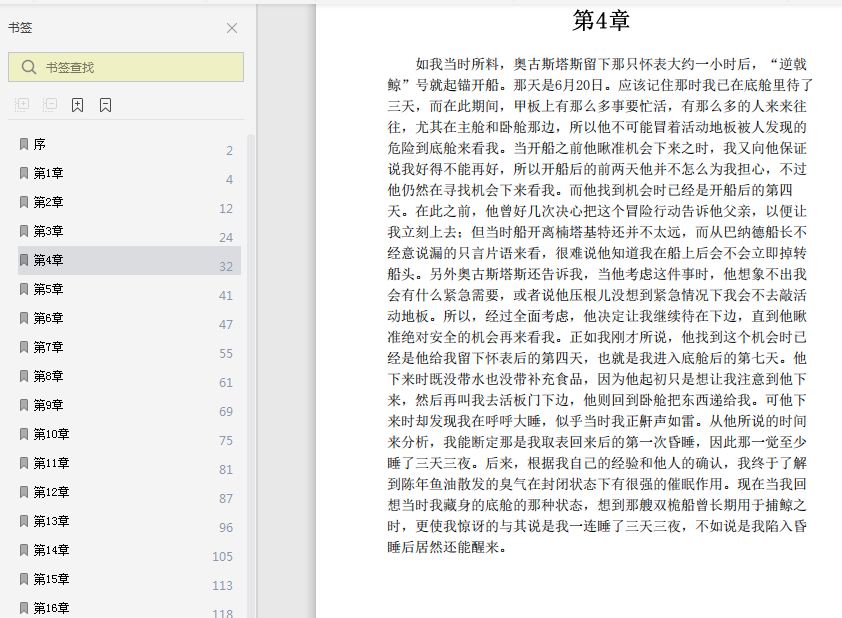Viewport: 842px width, 618px height.
Task: Click page number 61 for 第8章
Action: click(x=226, y=383)
